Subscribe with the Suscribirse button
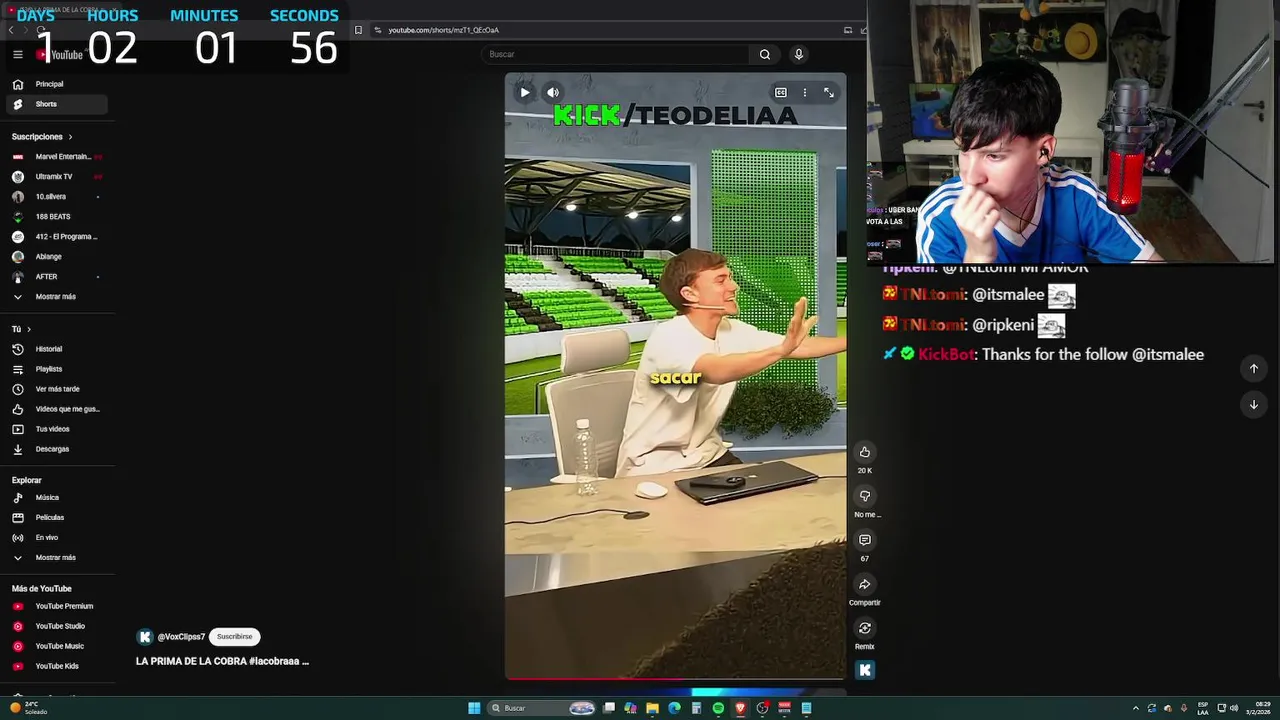The width and height of the screenshot is (1280, 720). tap(235, 637)
